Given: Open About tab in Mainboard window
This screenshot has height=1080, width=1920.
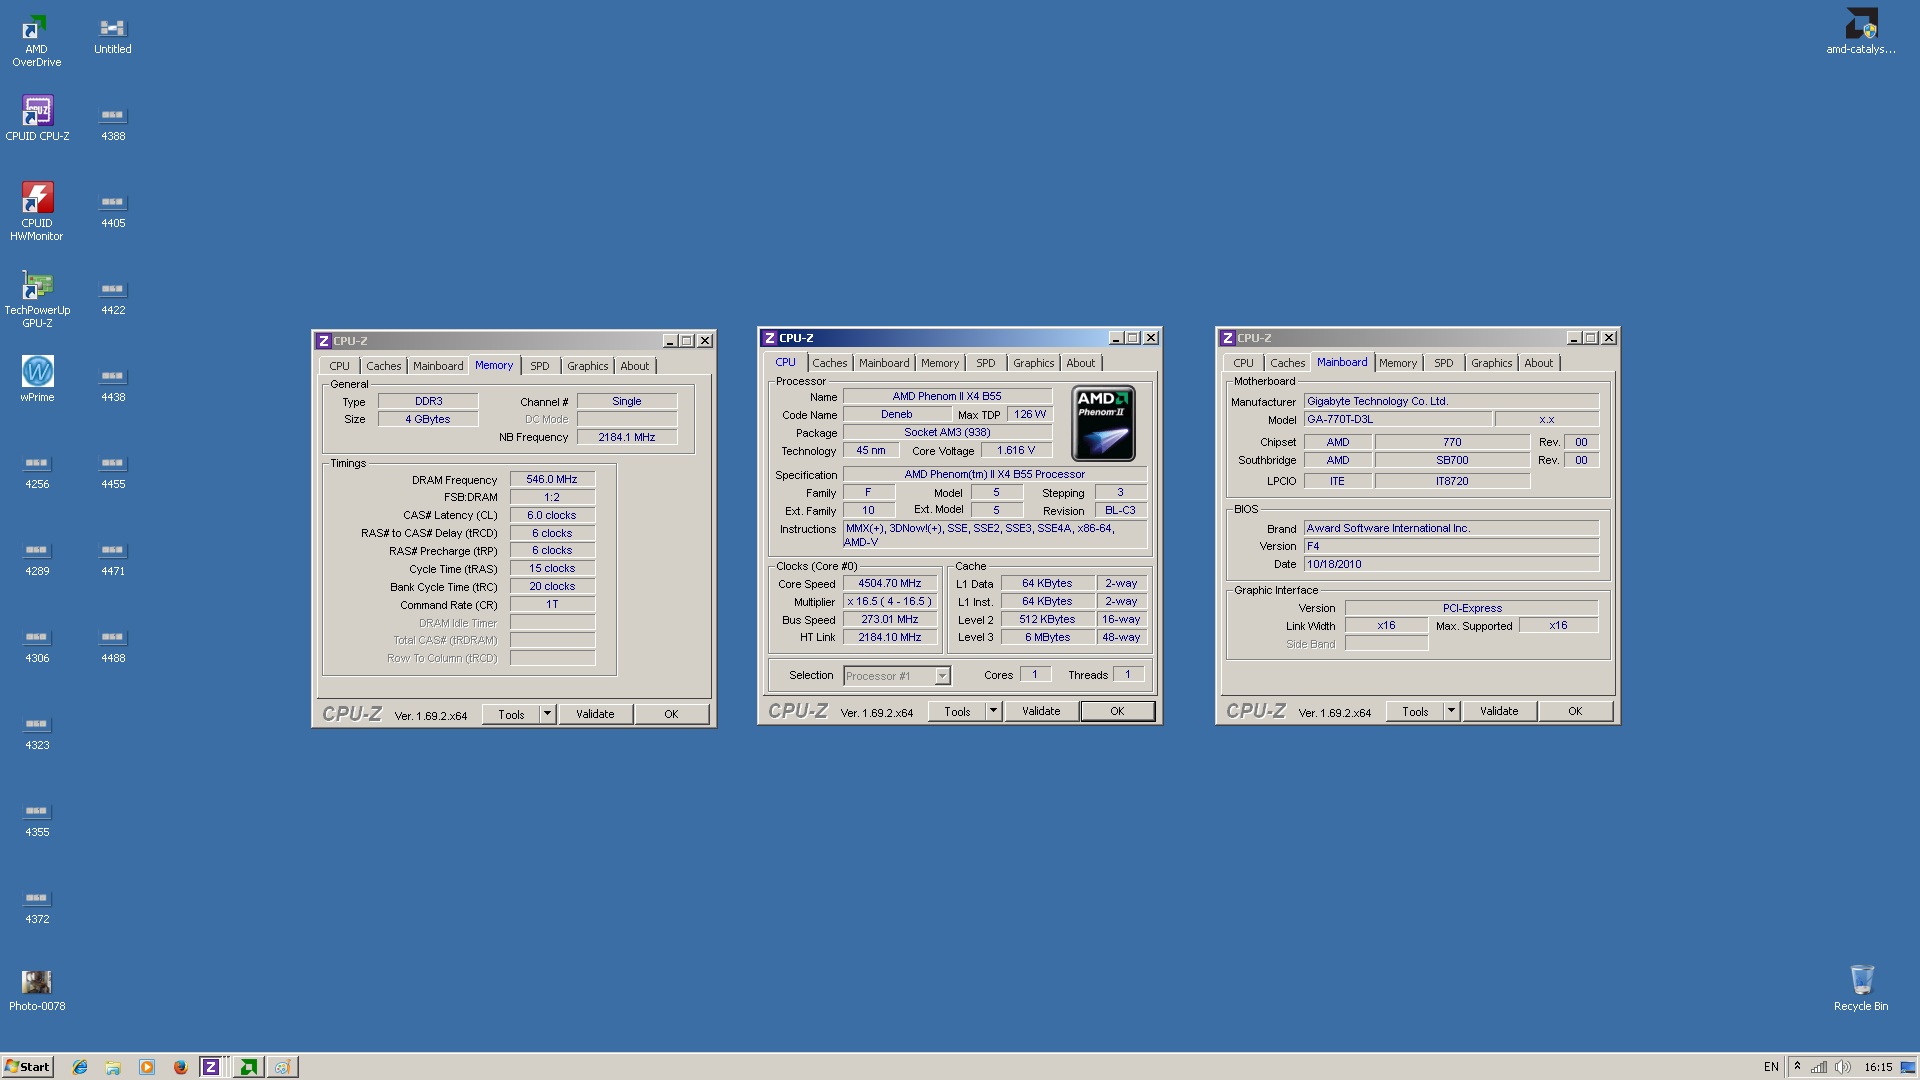Looking at the screenshot, I should click(1538, 363).
